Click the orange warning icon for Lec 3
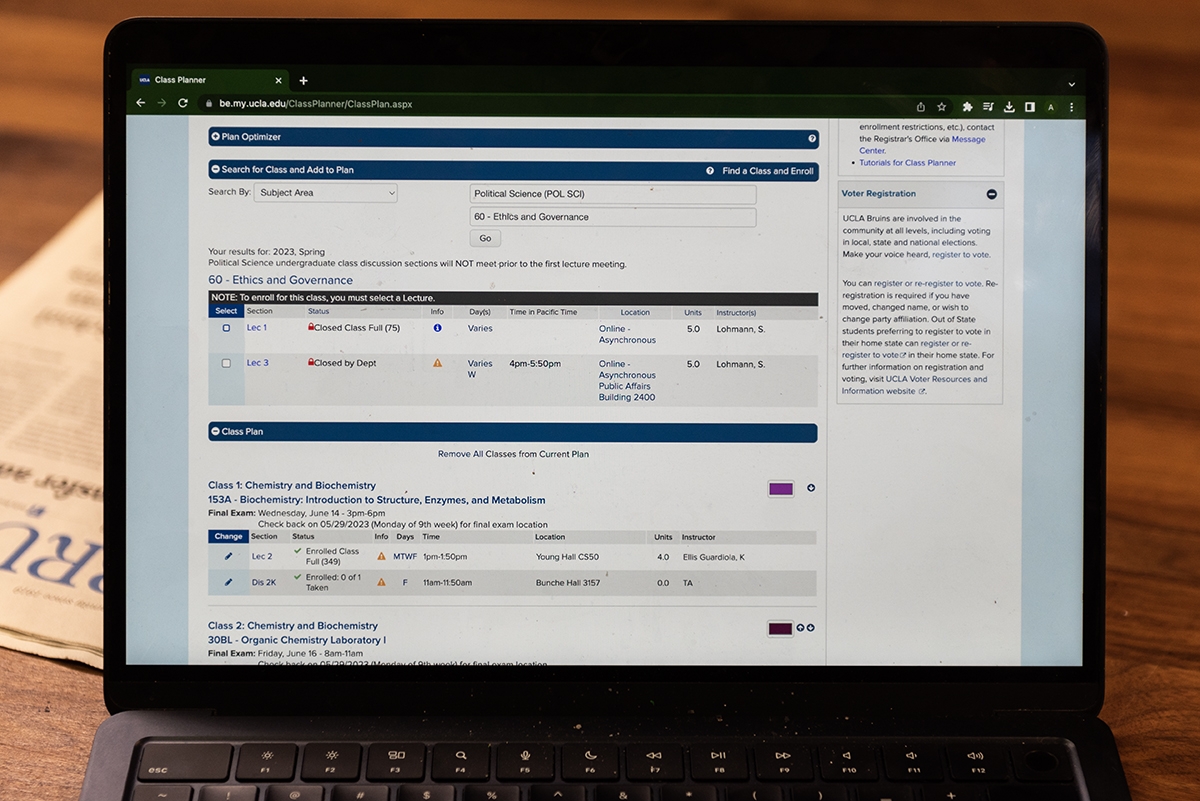The height and width of the screenshot is (801, 1200). tap(437, 363)
